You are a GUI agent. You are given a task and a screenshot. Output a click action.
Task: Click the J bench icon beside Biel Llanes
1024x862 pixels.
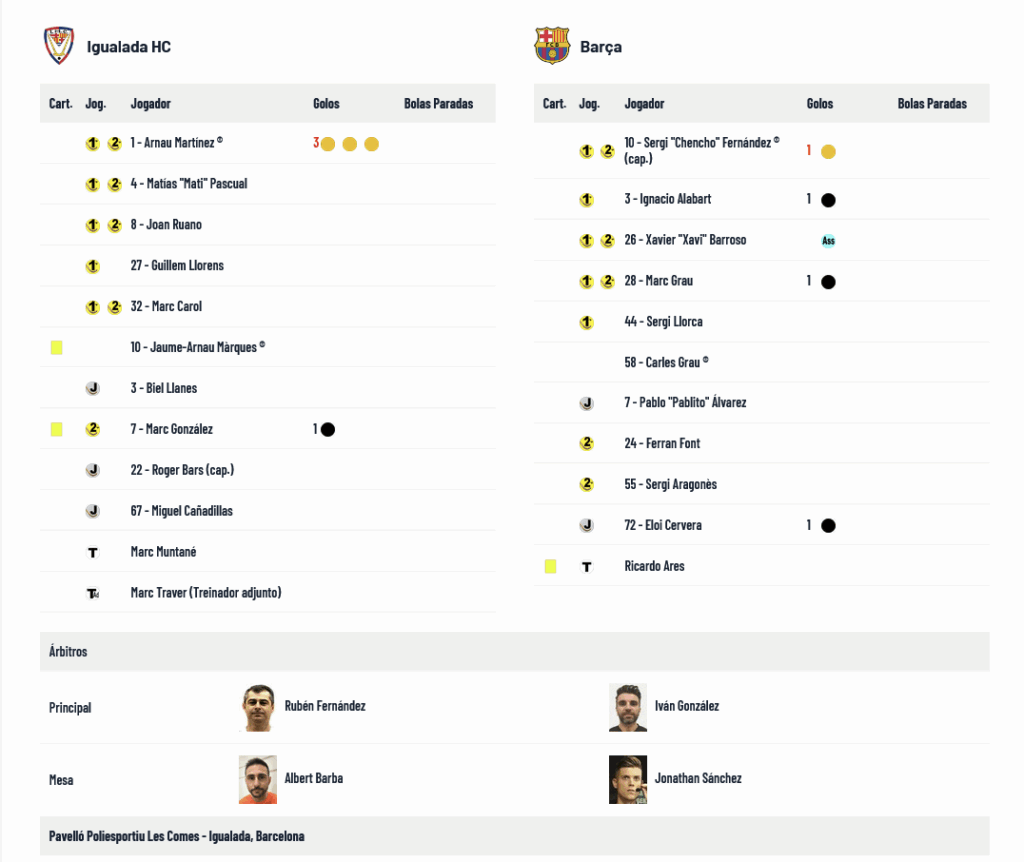tap(93, 388)
